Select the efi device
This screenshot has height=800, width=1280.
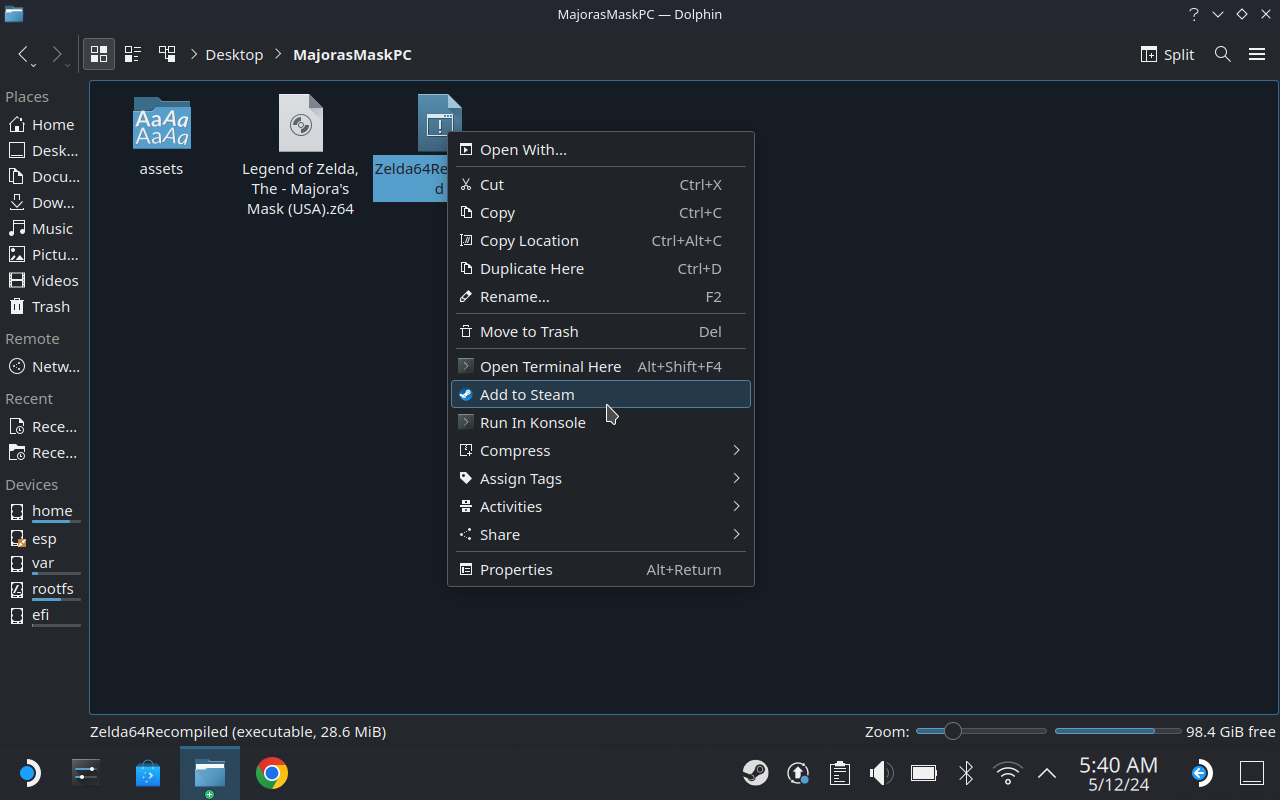tap(44, 616)
